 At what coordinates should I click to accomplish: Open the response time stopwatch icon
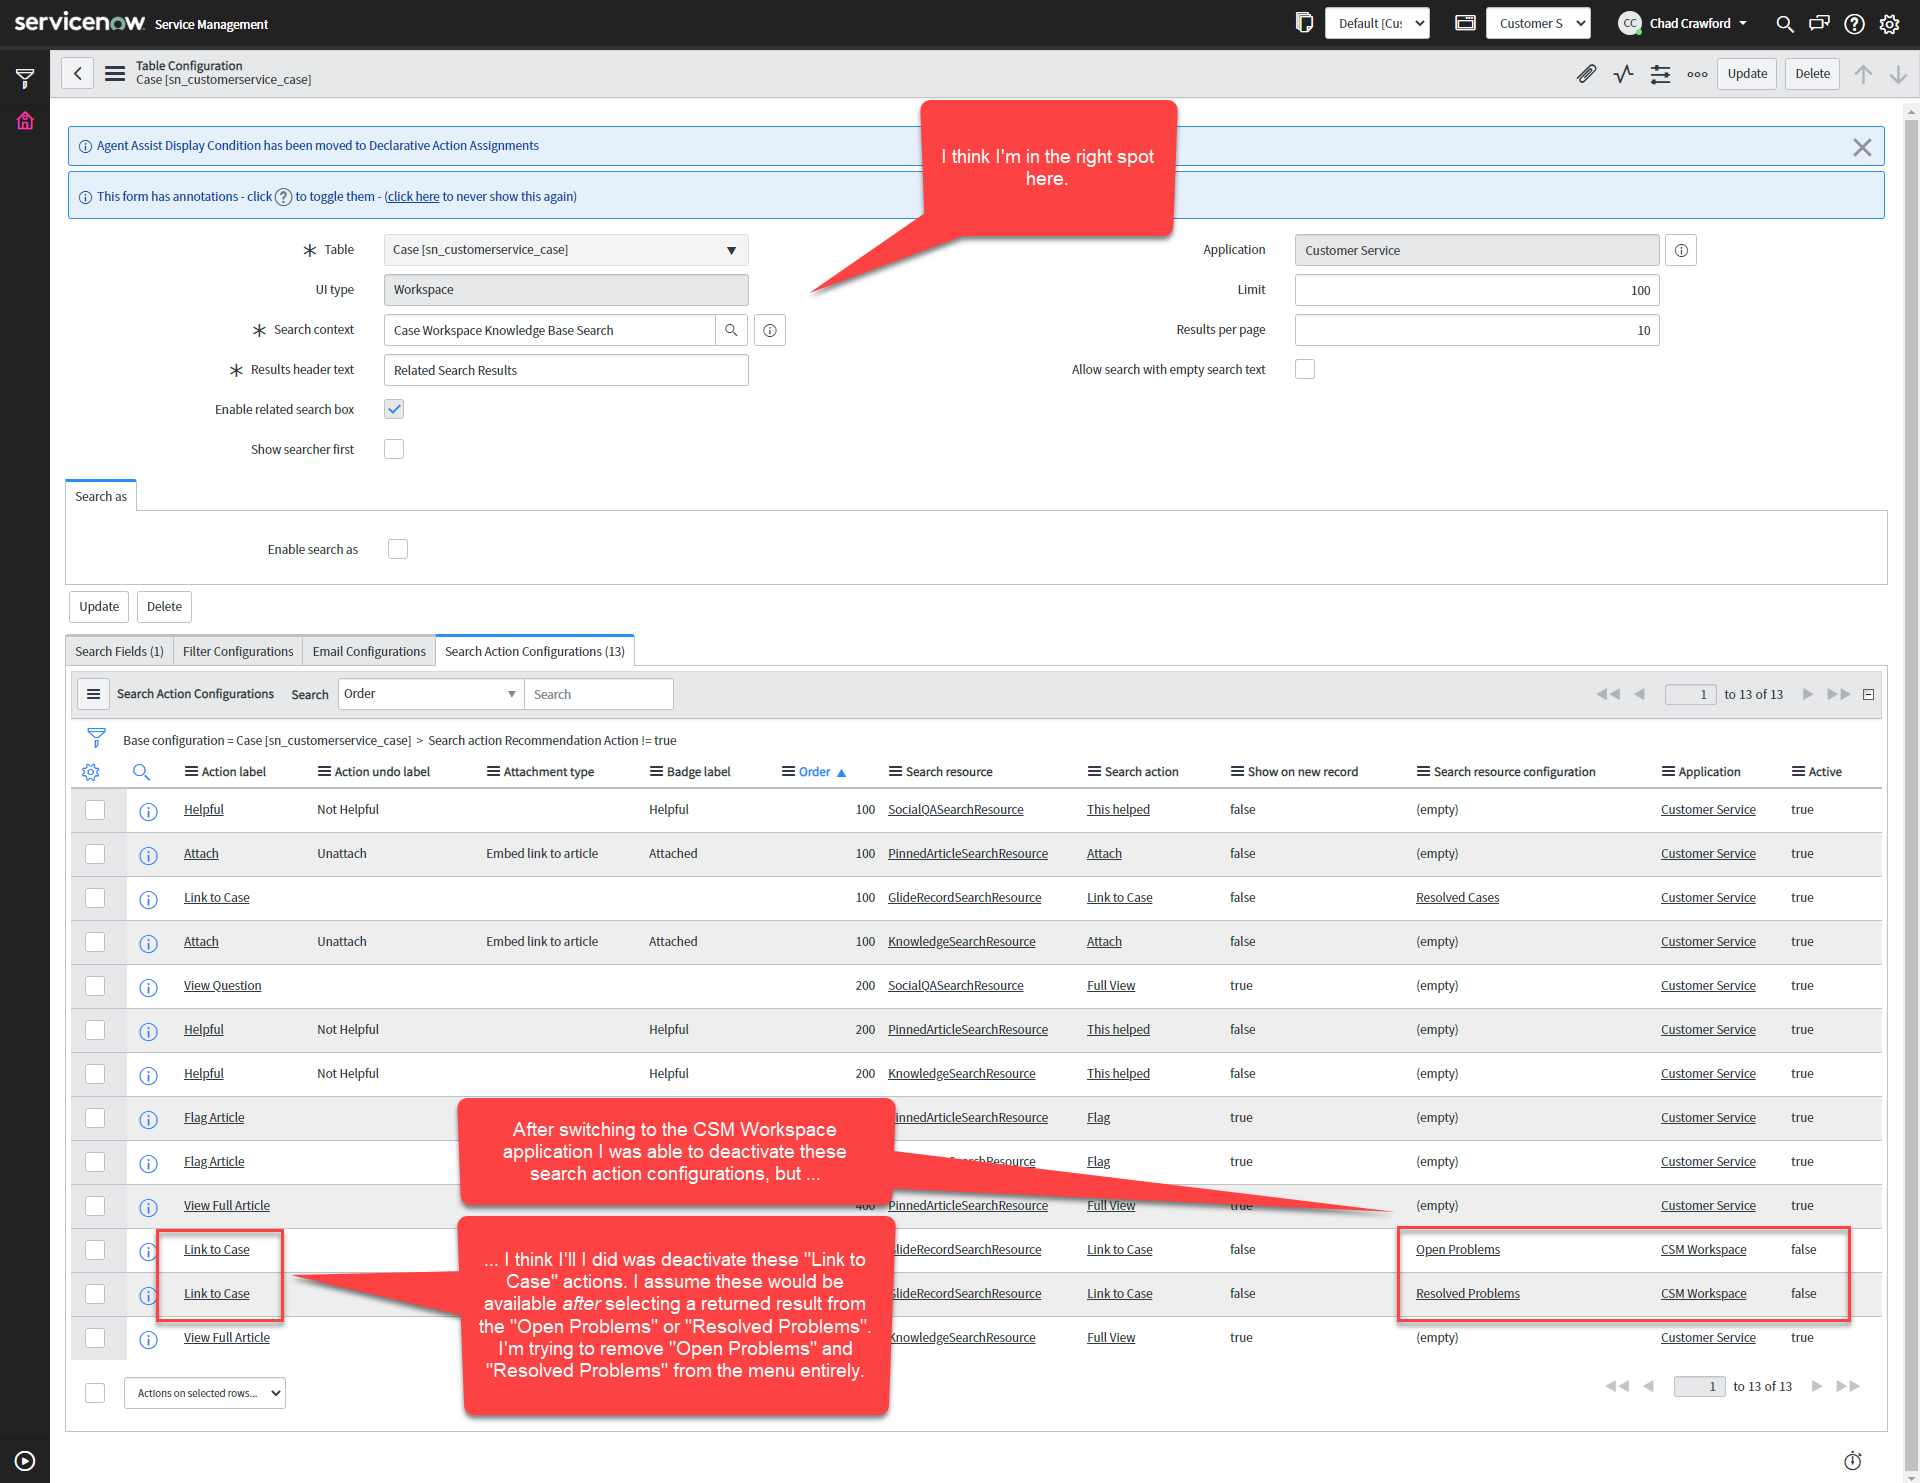click(x=1853, y=1461)
